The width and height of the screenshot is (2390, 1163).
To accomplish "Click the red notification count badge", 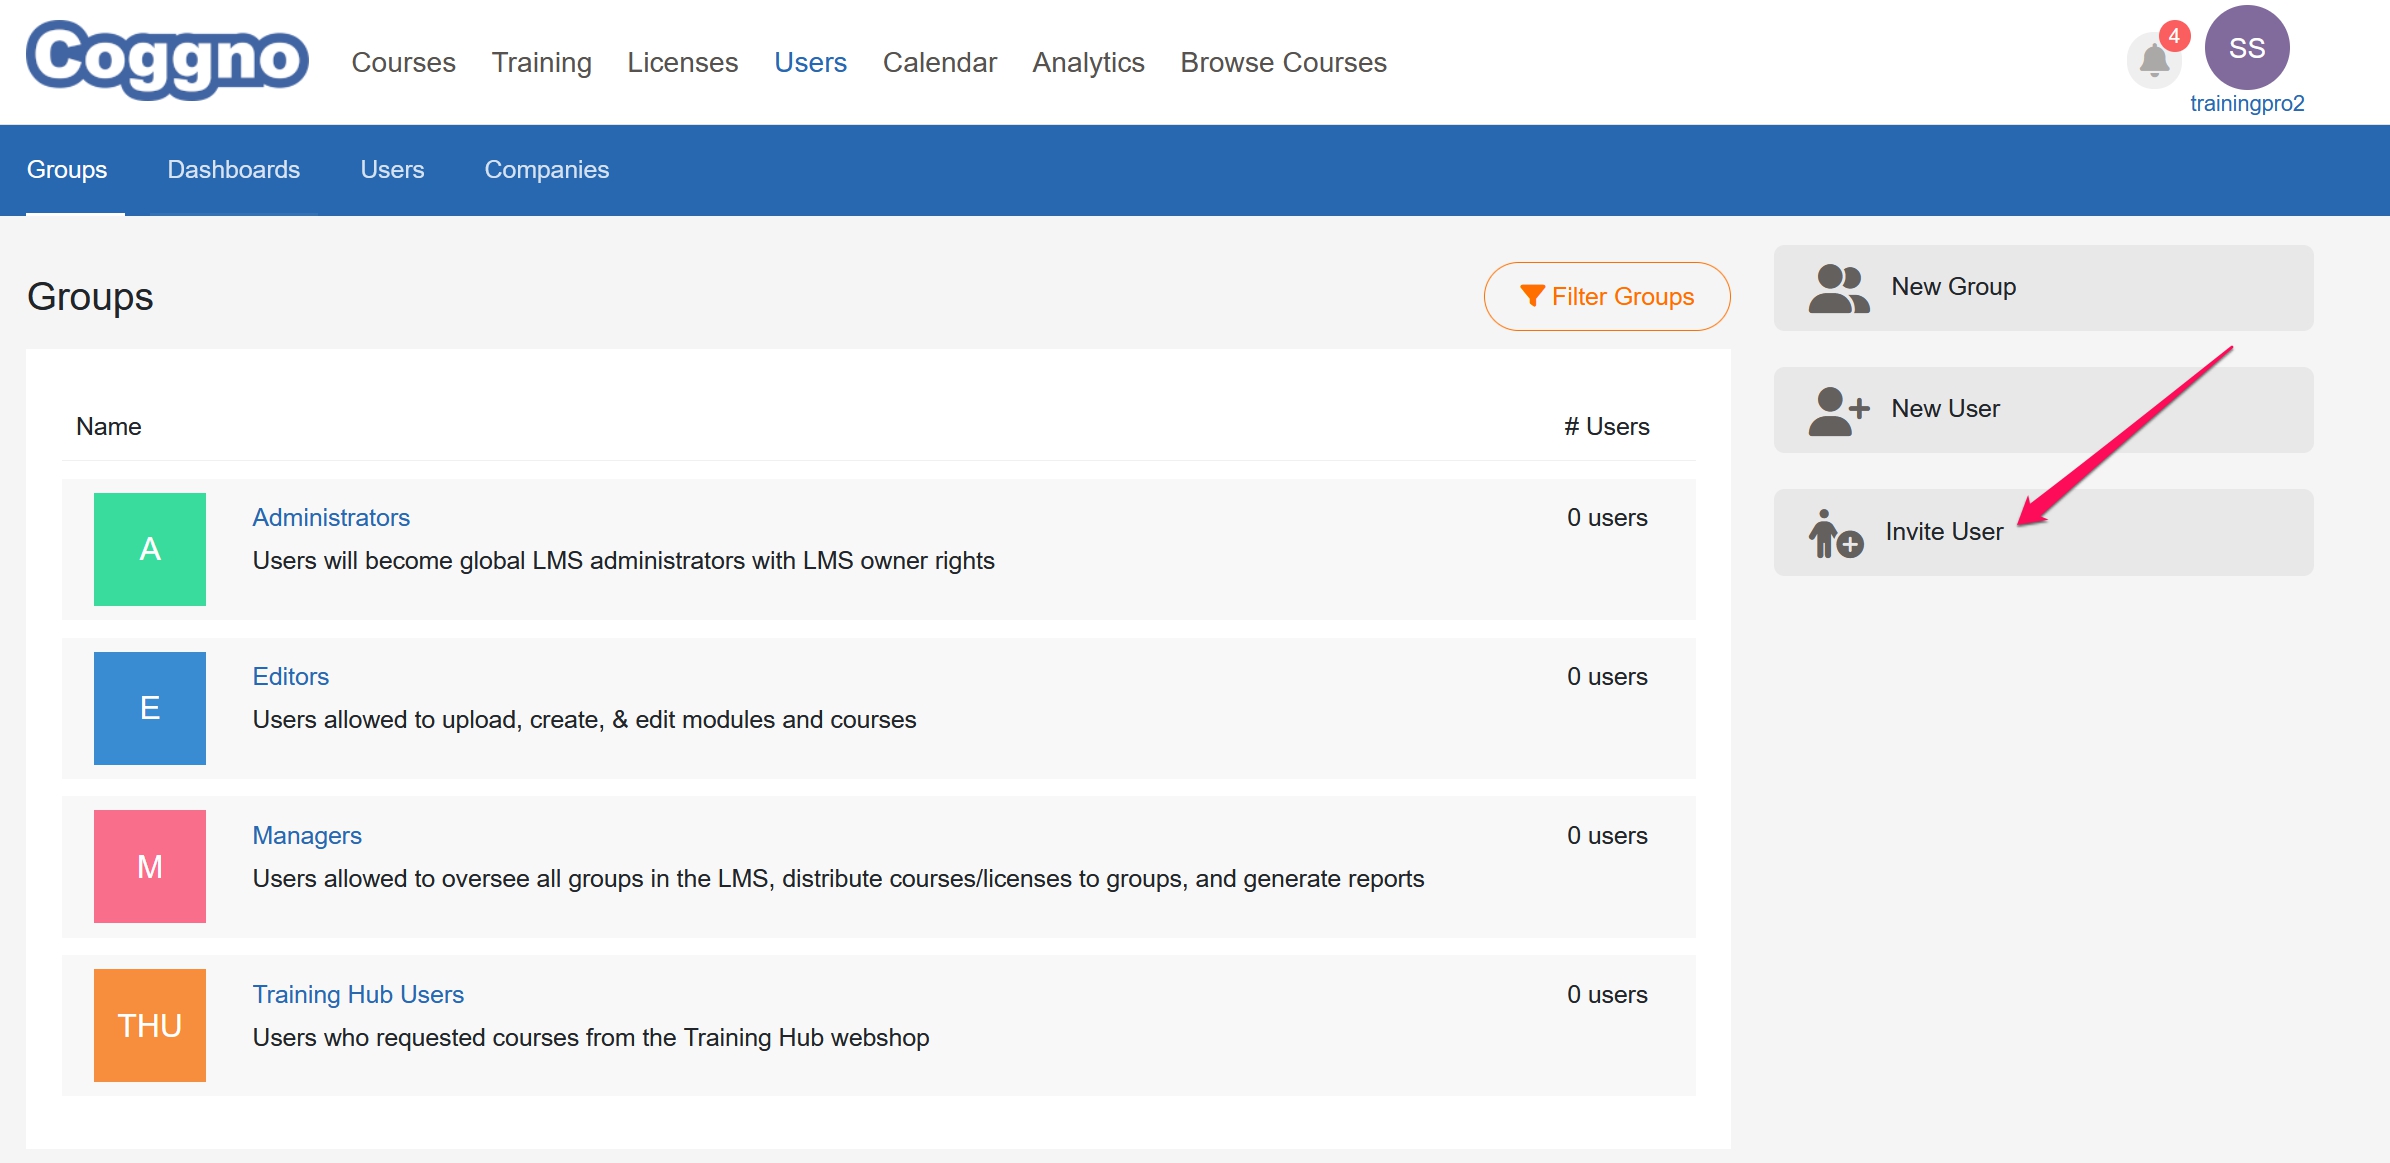I will click(x=2173, y=36).
